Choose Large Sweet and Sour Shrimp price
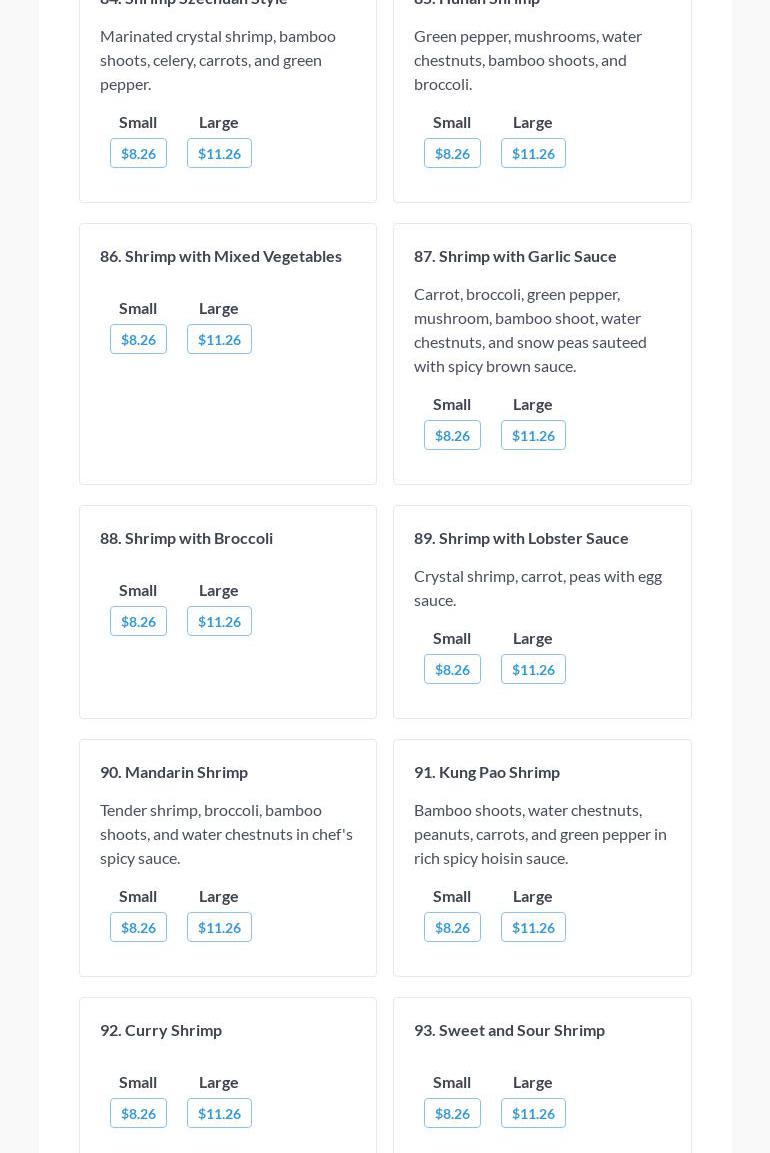The height and width of the screenshot is (1153, 770). tap(533, 1113)
